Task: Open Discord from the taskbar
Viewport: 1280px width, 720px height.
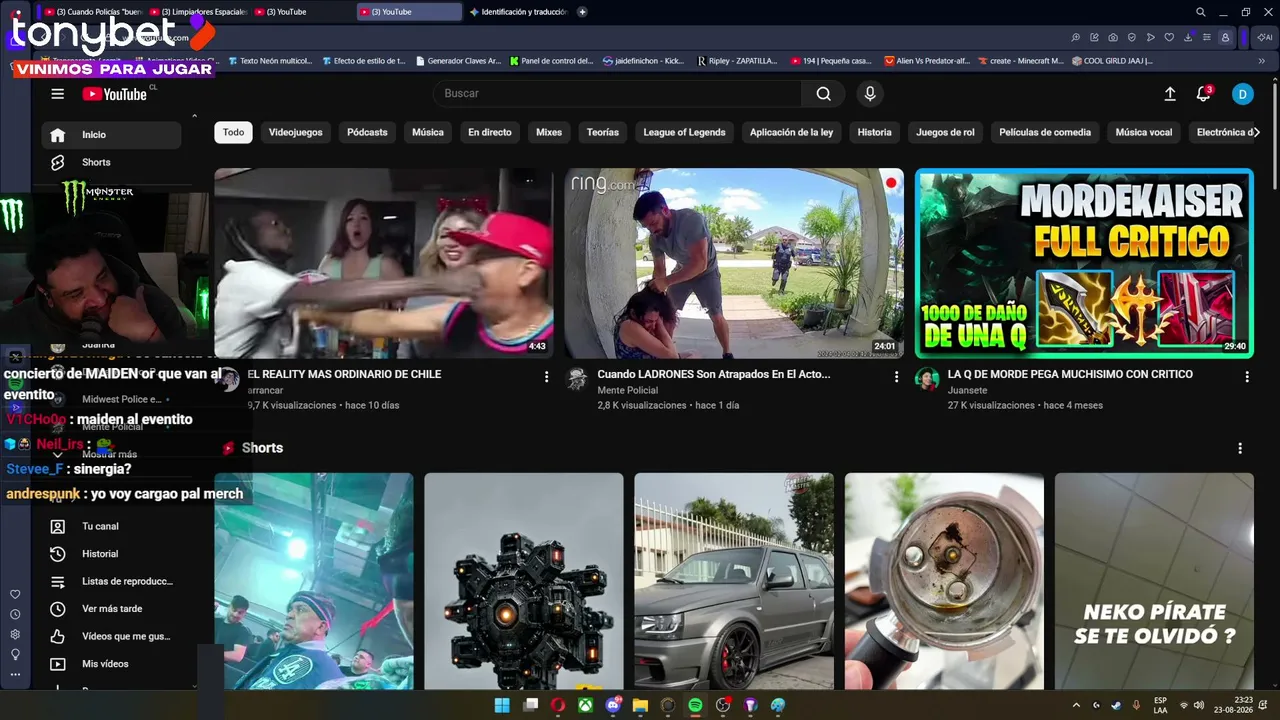Action: point(613,705)
